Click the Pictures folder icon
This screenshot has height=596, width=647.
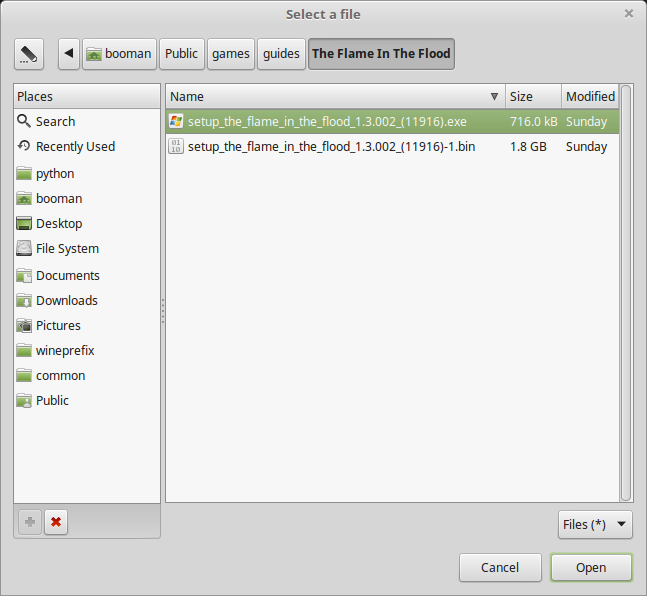[x=24, y=326]
